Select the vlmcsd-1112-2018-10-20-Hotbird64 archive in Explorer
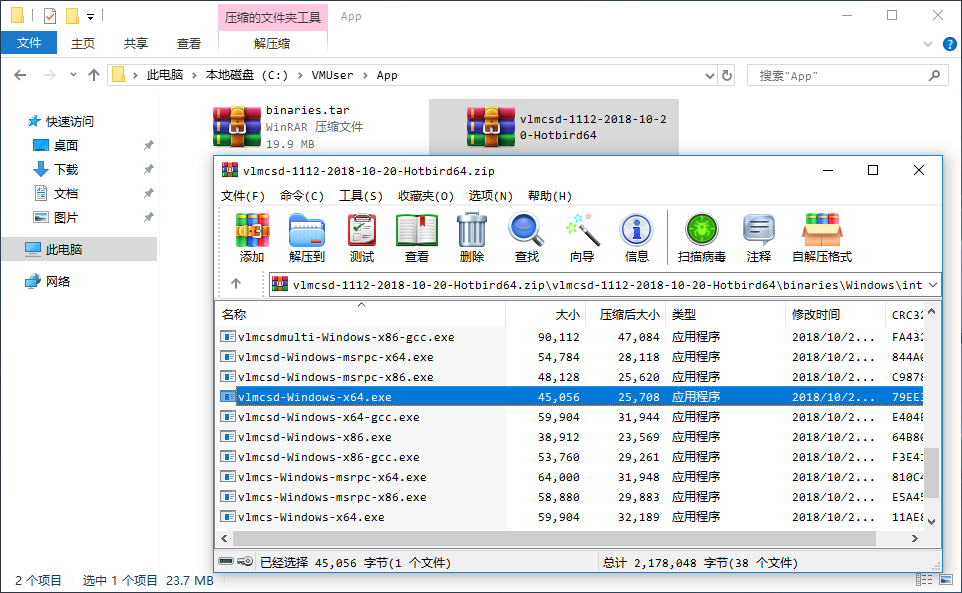The image size is (962, 593). [x=553, y=127]
